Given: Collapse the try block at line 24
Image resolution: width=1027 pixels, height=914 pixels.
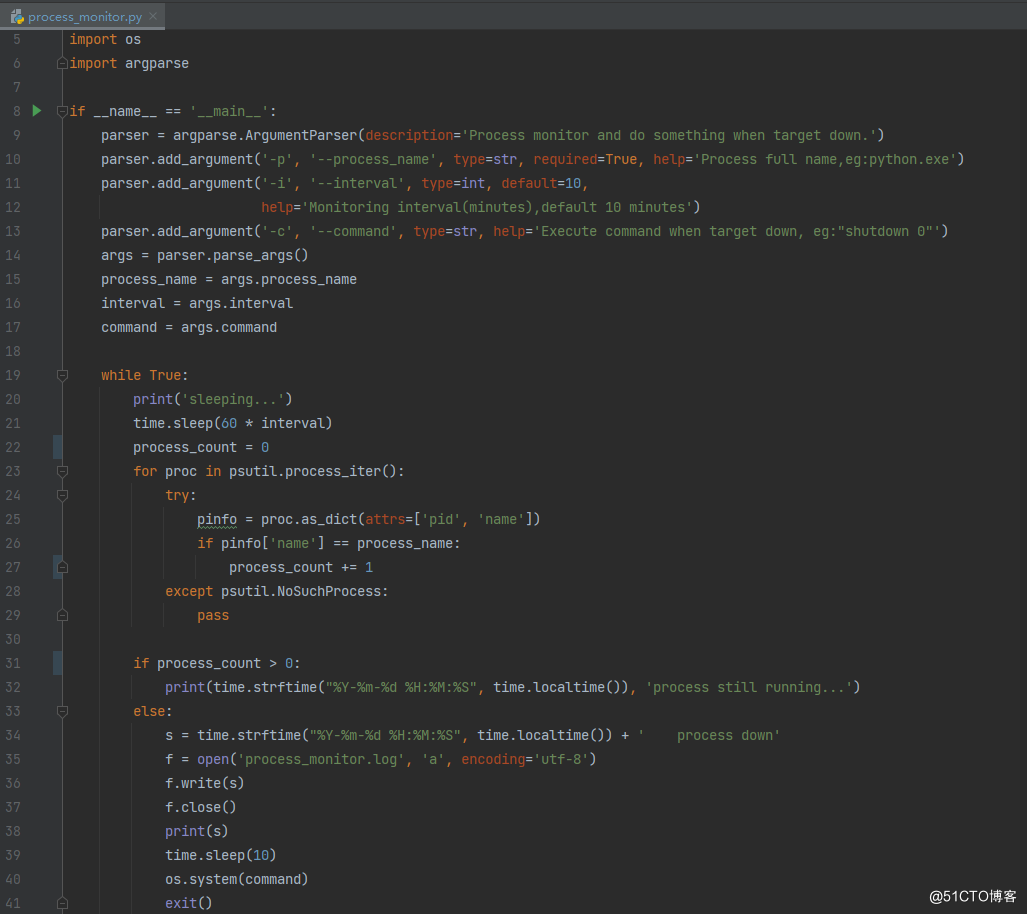Looking at the screenshot, I should pyautogui.click(x=62, y=495).
